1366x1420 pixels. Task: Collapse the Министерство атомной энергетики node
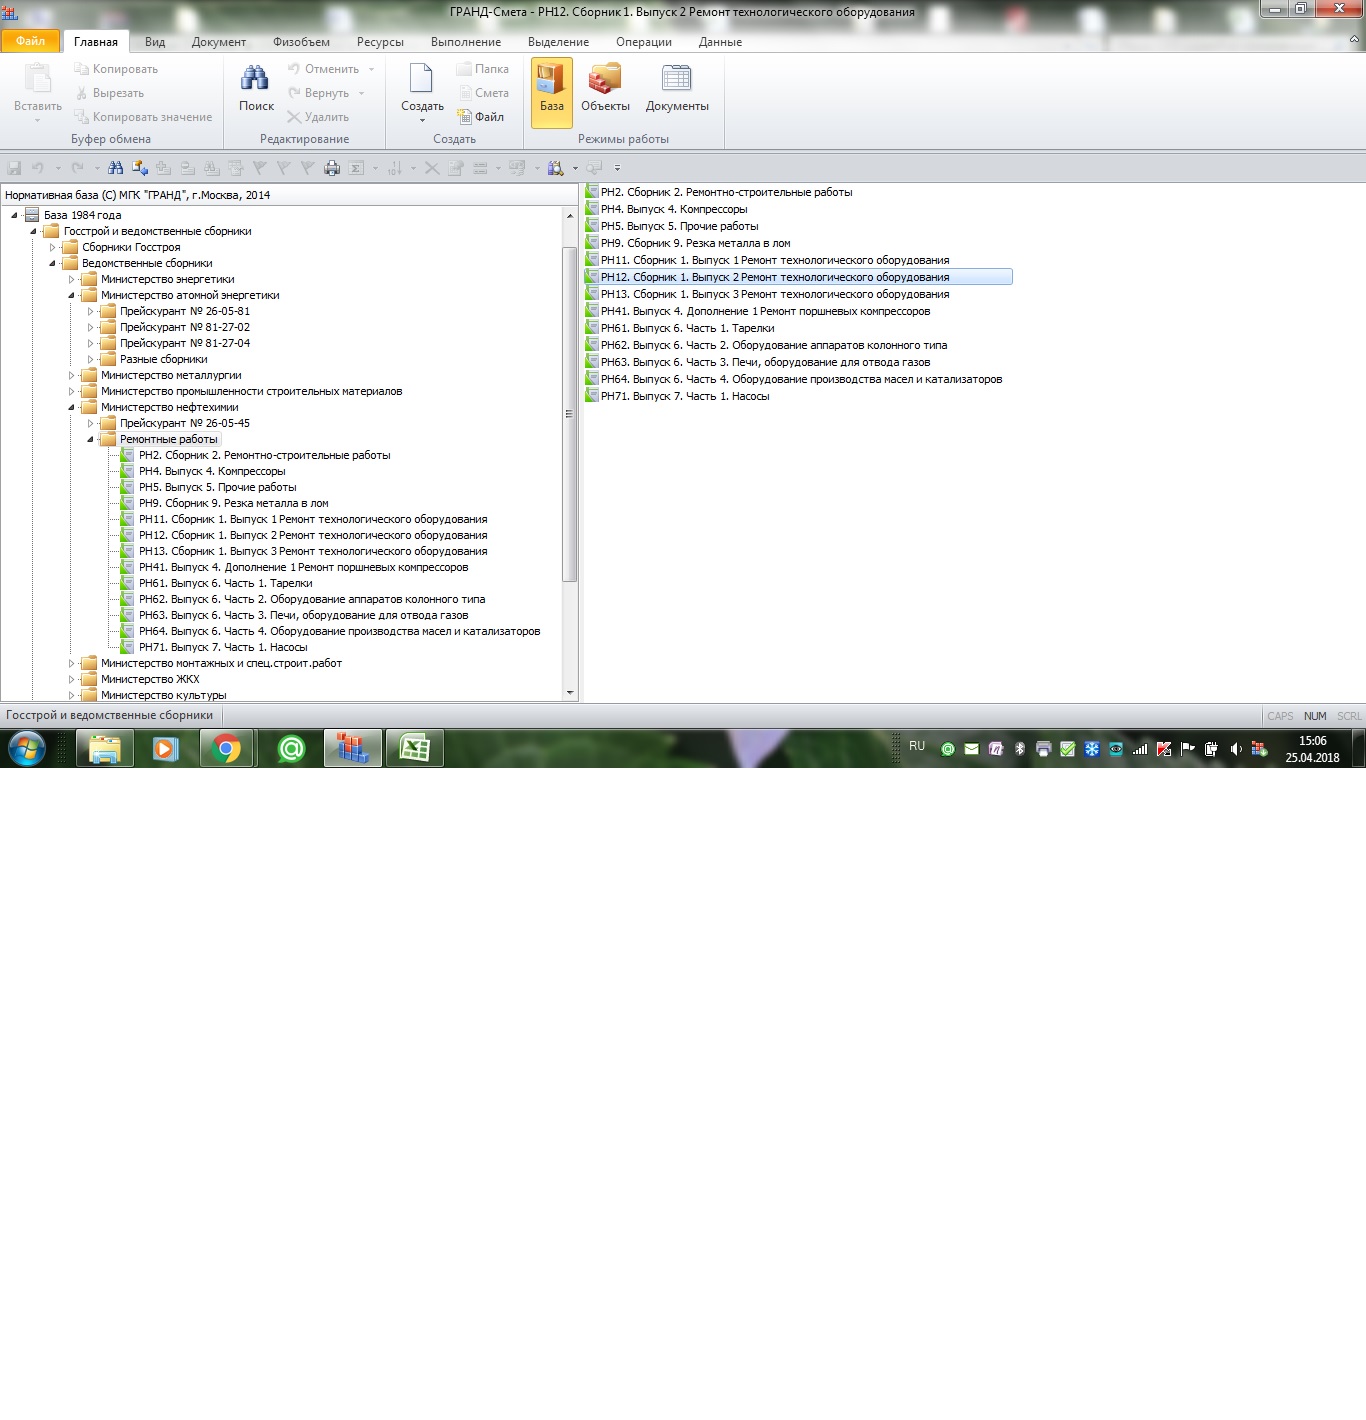click(71, 295)
